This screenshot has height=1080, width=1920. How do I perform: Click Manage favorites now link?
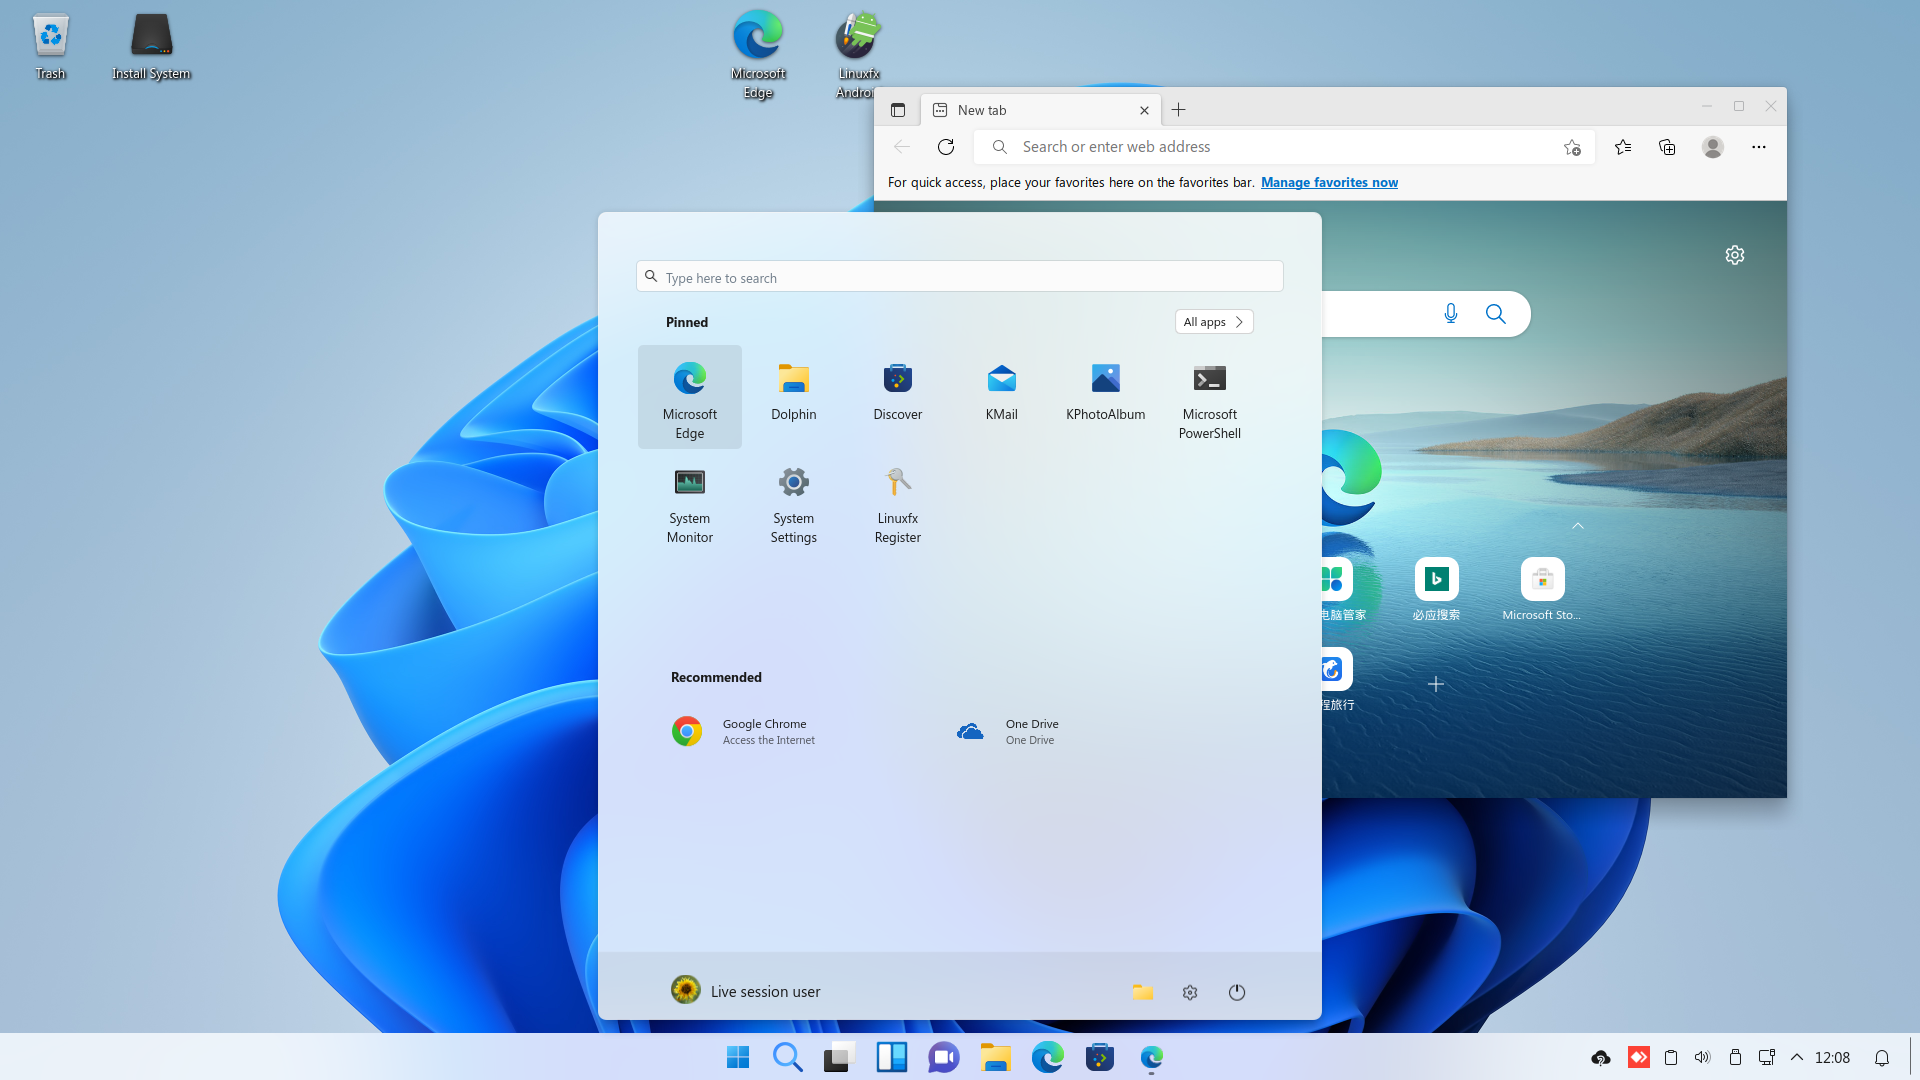[1328, 182]
